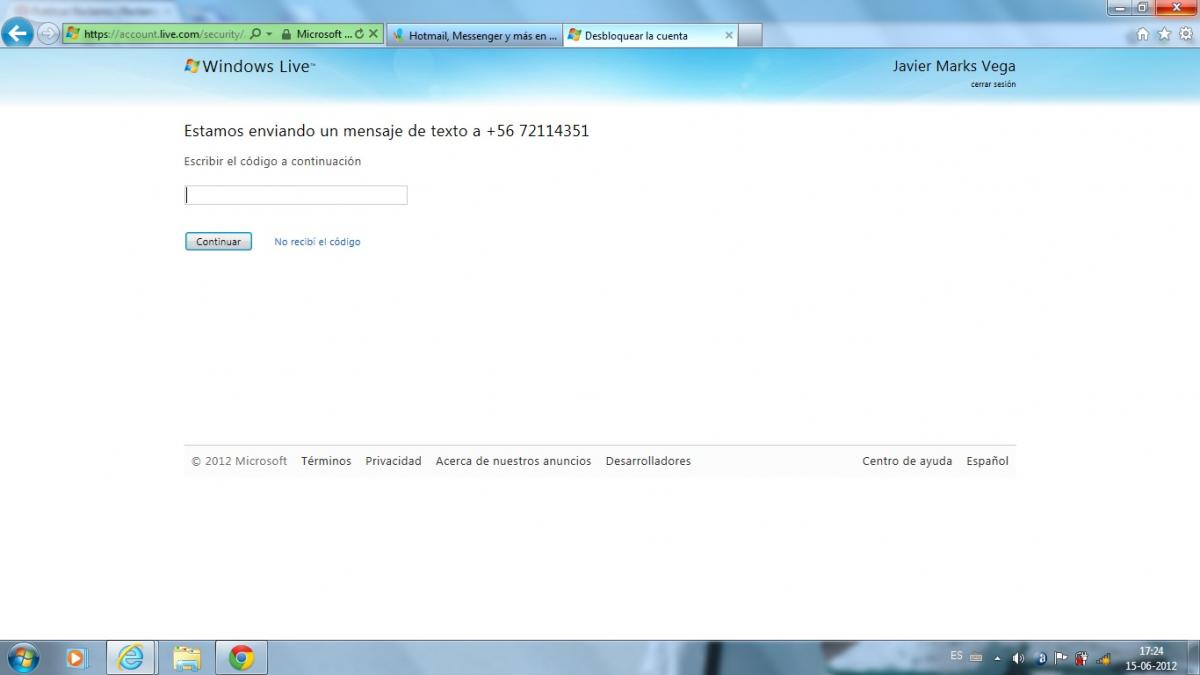Open Windows Media Player from taskbar
Viewport: 1200px width, 675px height.
point(77,658)
